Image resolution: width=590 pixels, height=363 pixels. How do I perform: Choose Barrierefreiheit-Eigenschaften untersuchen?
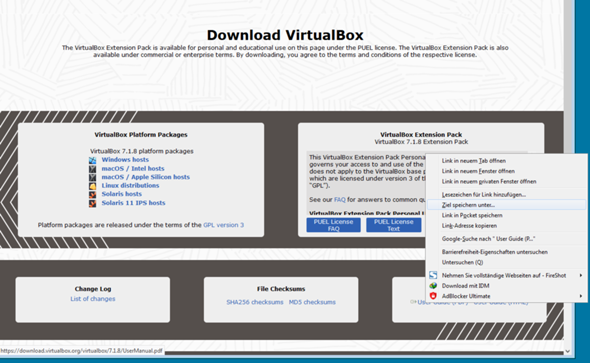click(507, 252)
